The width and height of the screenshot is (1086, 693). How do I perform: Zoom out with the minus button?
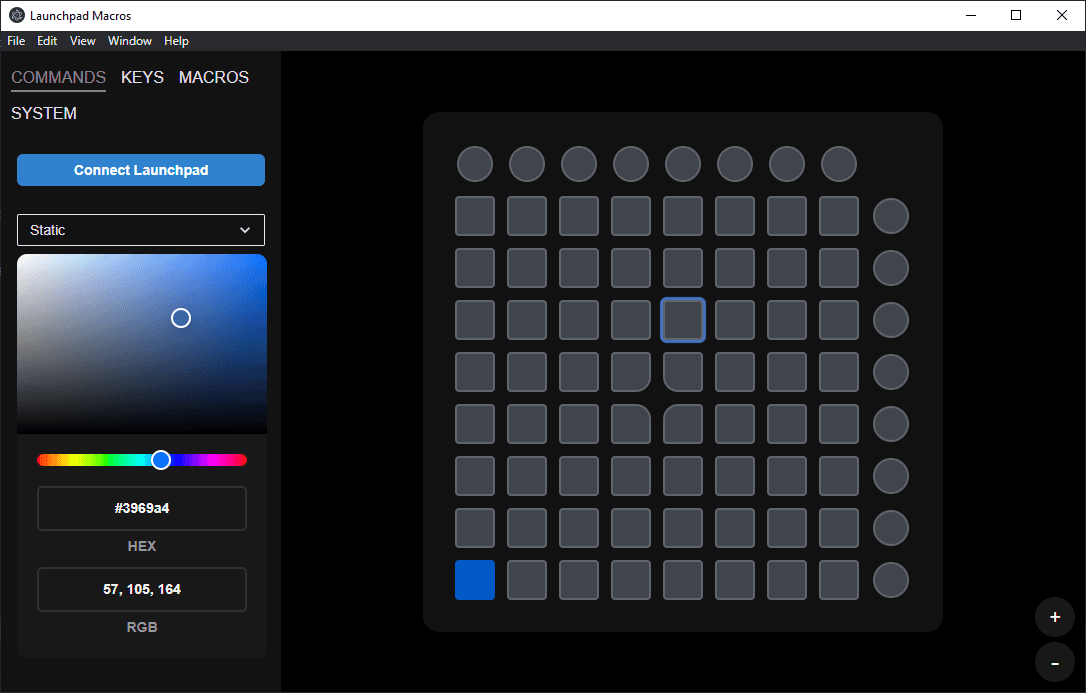(x=1054, y=663)
